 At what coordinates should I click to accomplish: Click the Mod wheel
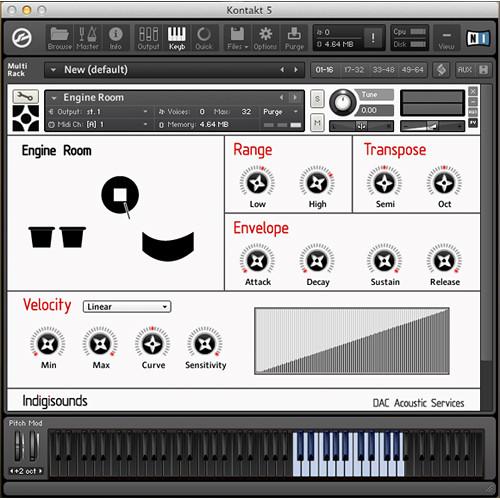(34, 447)
